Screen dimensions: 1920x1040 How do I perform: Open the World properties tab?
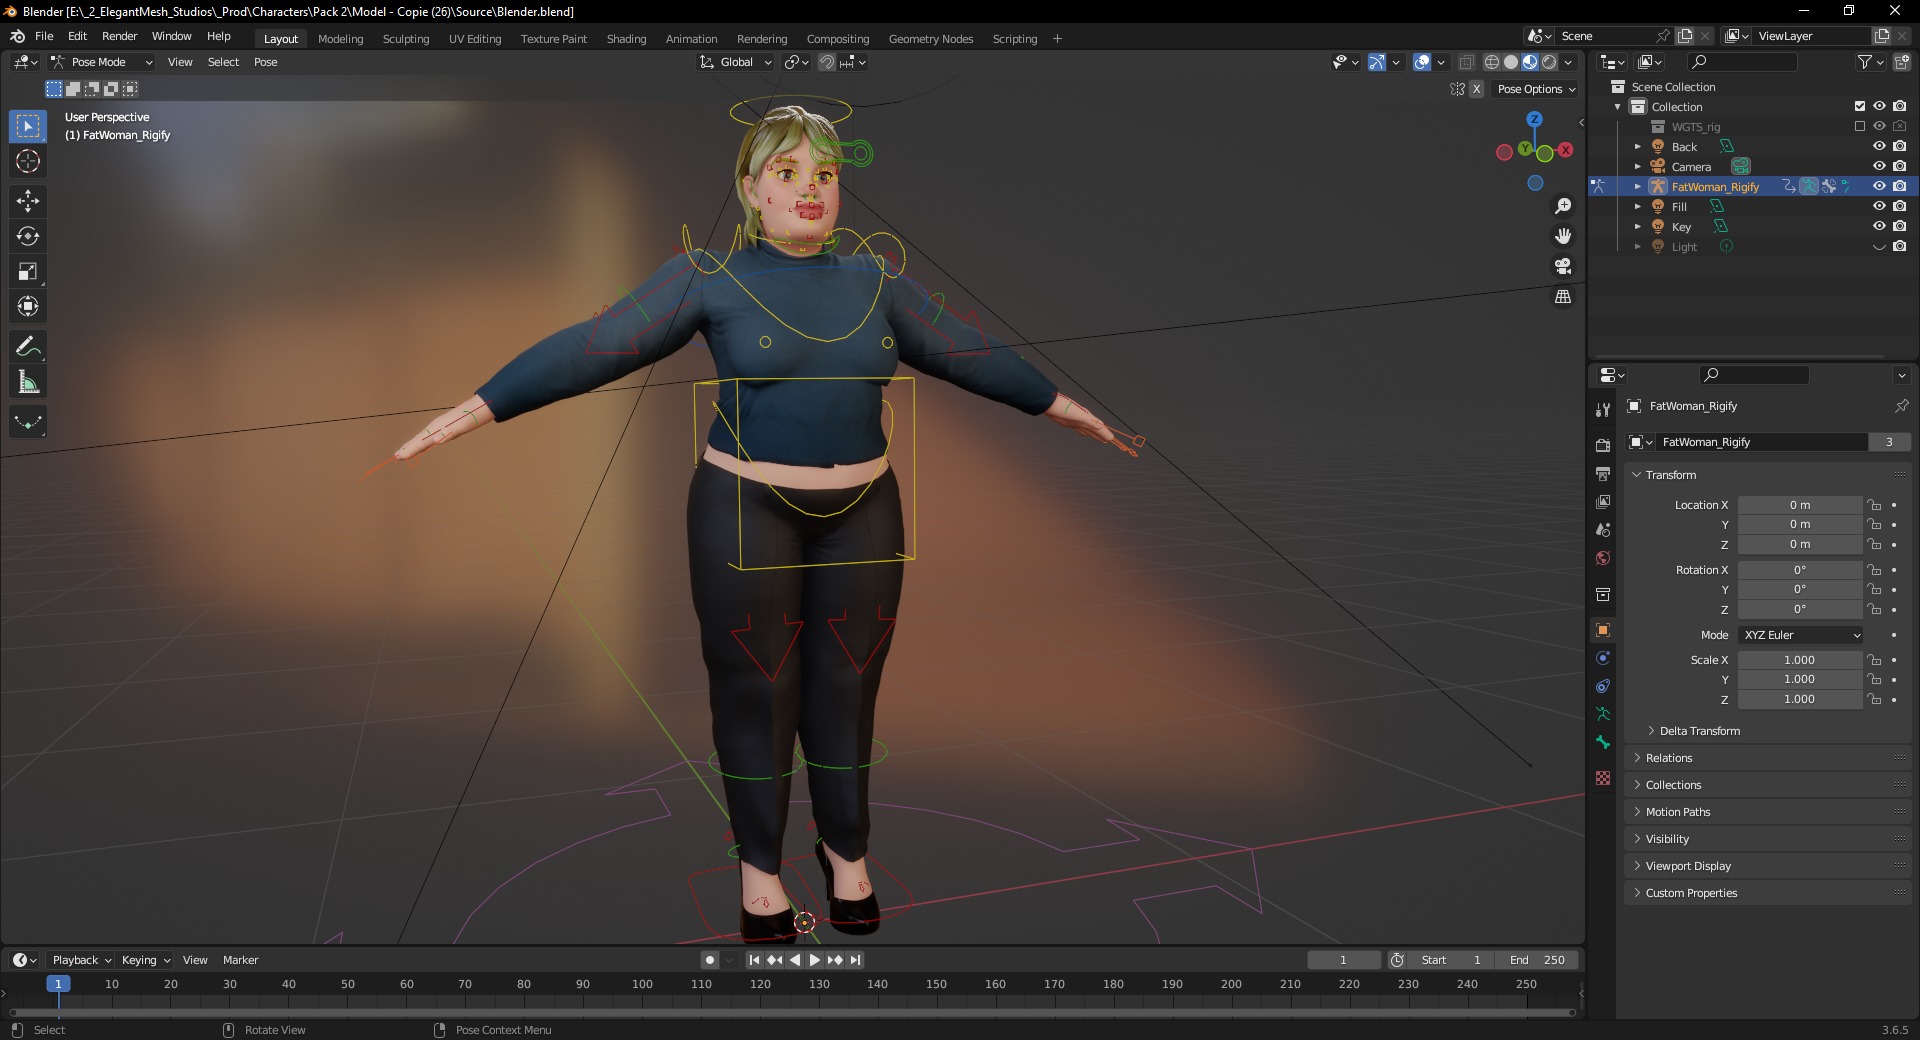click(1603, 558)
